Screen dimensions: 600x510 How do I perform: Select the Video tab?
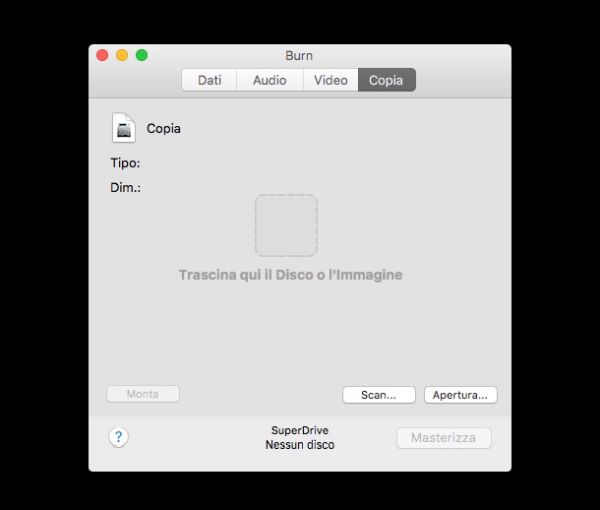point(330,80)
